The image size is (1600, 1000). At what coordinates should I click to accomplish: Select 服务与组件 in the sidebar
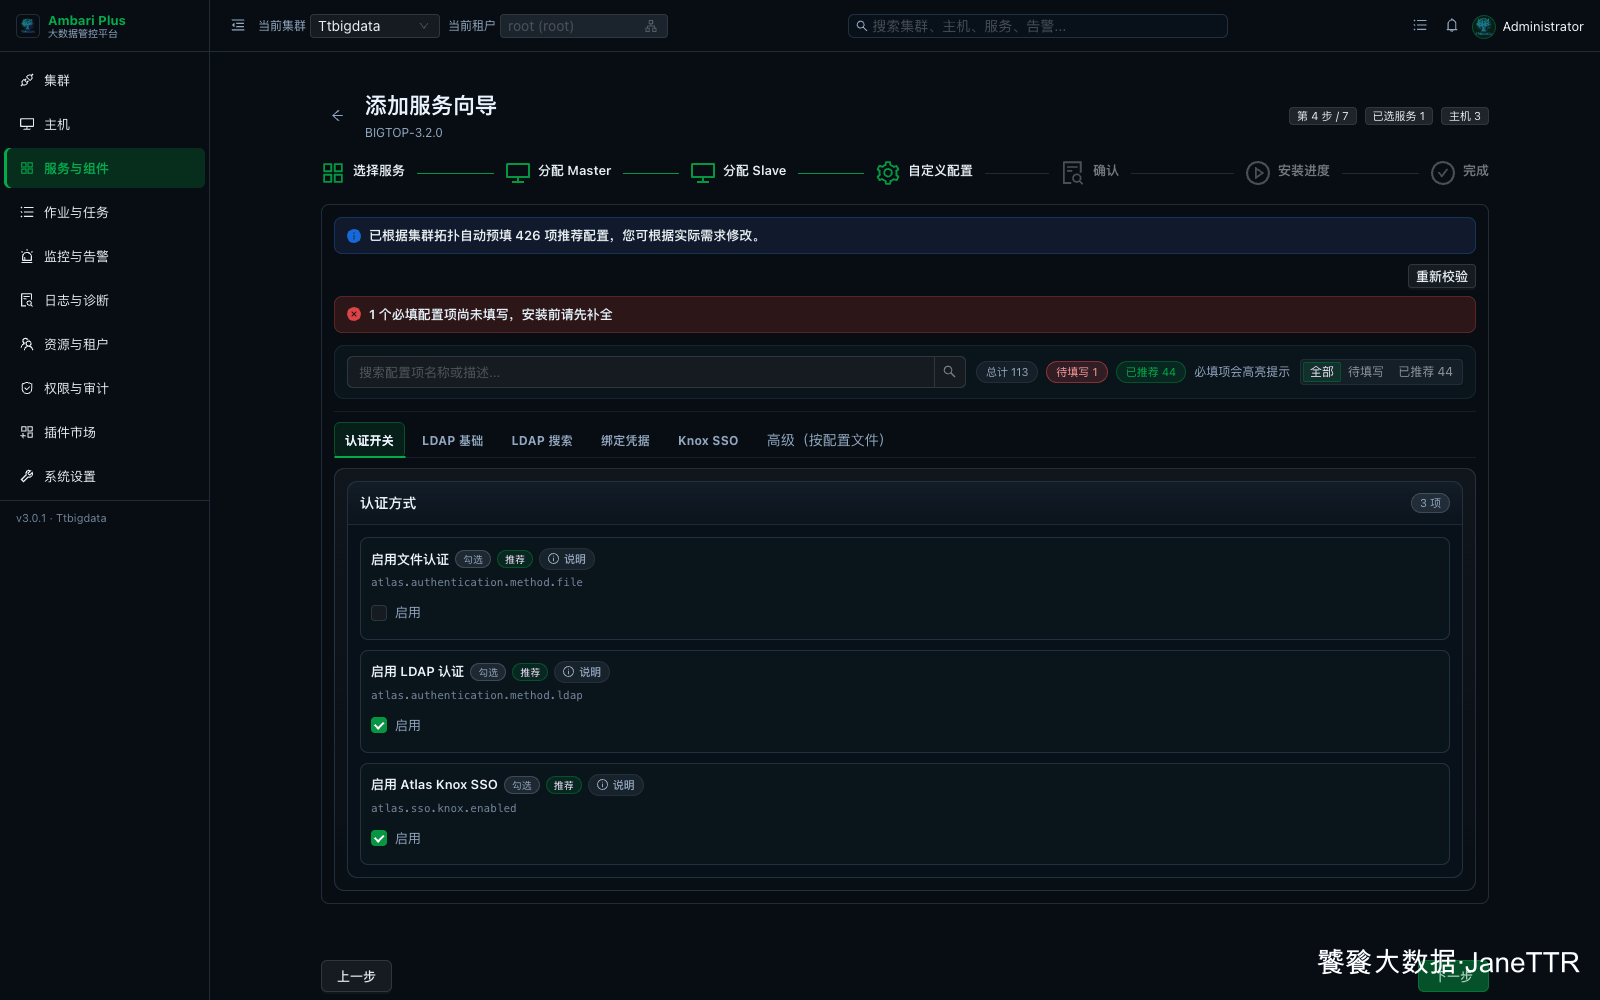[x=105, y=168]
